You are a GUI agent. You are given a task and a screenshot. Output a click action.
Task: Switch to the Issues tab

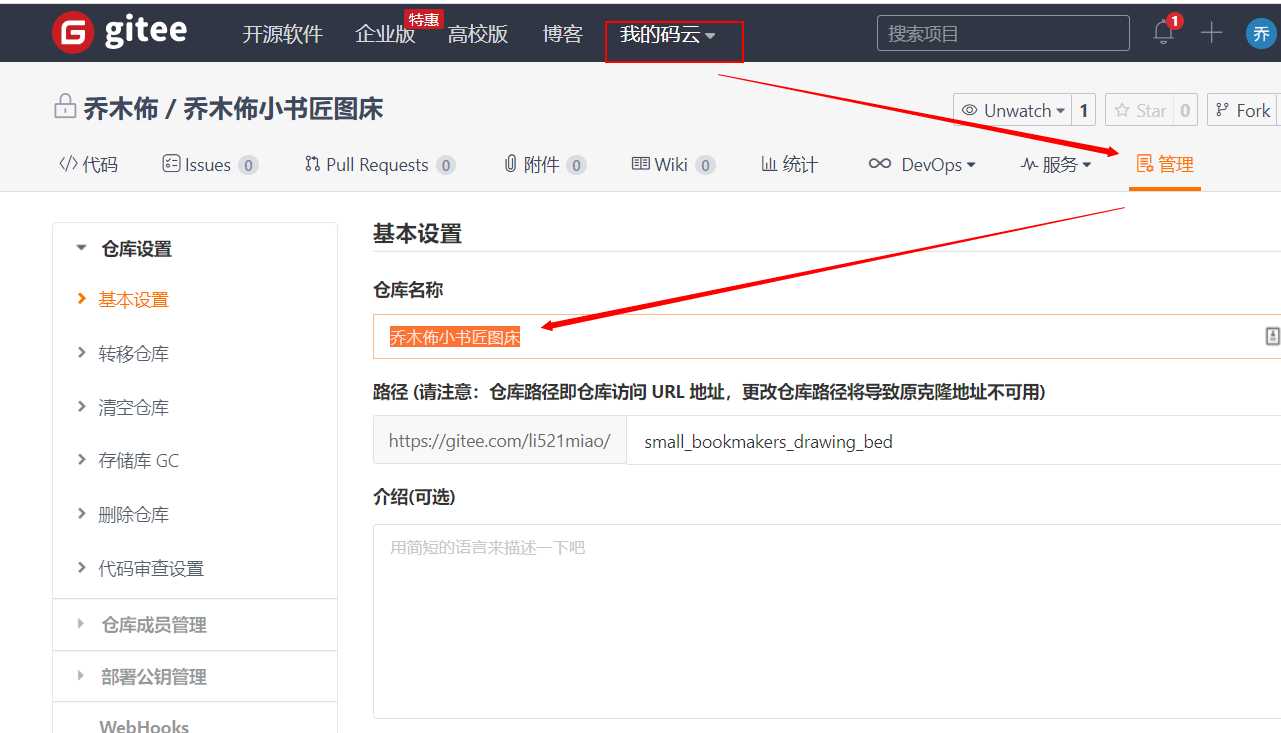(210, 165)
